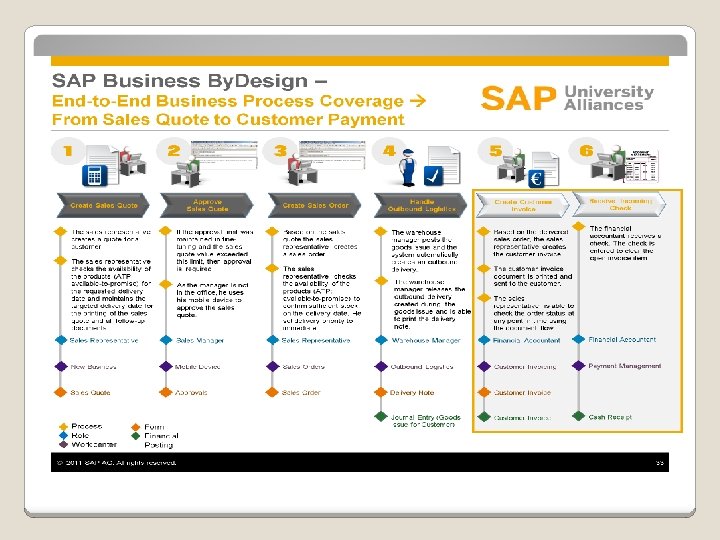The height and width of the screenshot is (540, 720).
Task: Click the Handle Outbound Logistics chevron banner
Action: (421, 205)
